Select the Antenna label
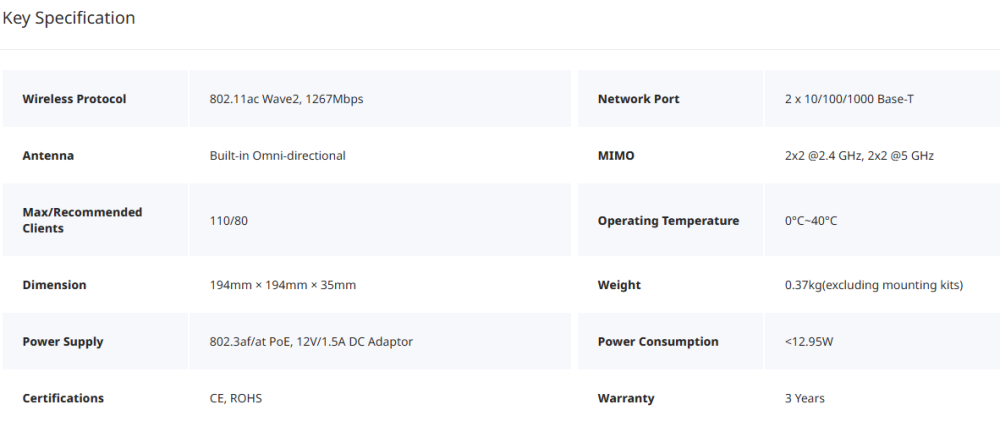1000x432 pixels. (x=48, y=156)
